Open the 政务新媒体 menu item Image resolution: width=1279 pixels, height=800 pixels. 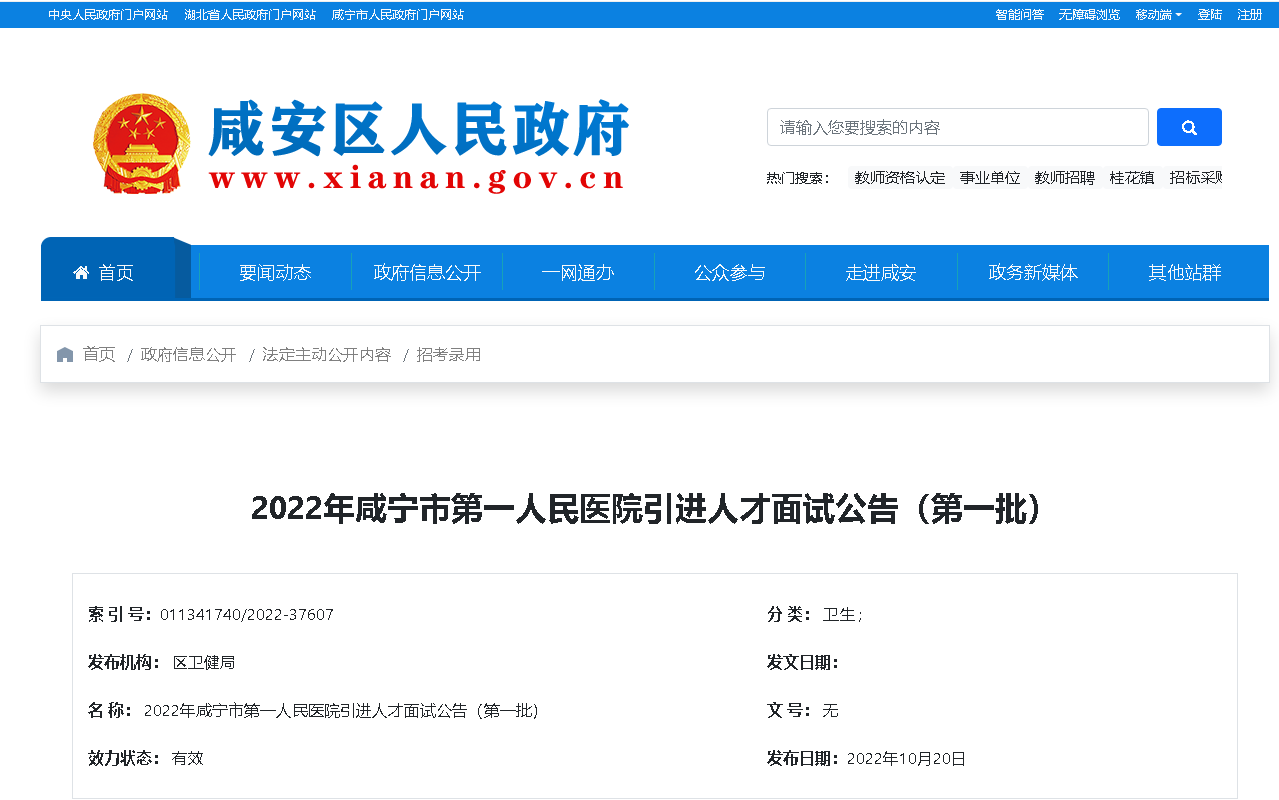click(1033, 272)
